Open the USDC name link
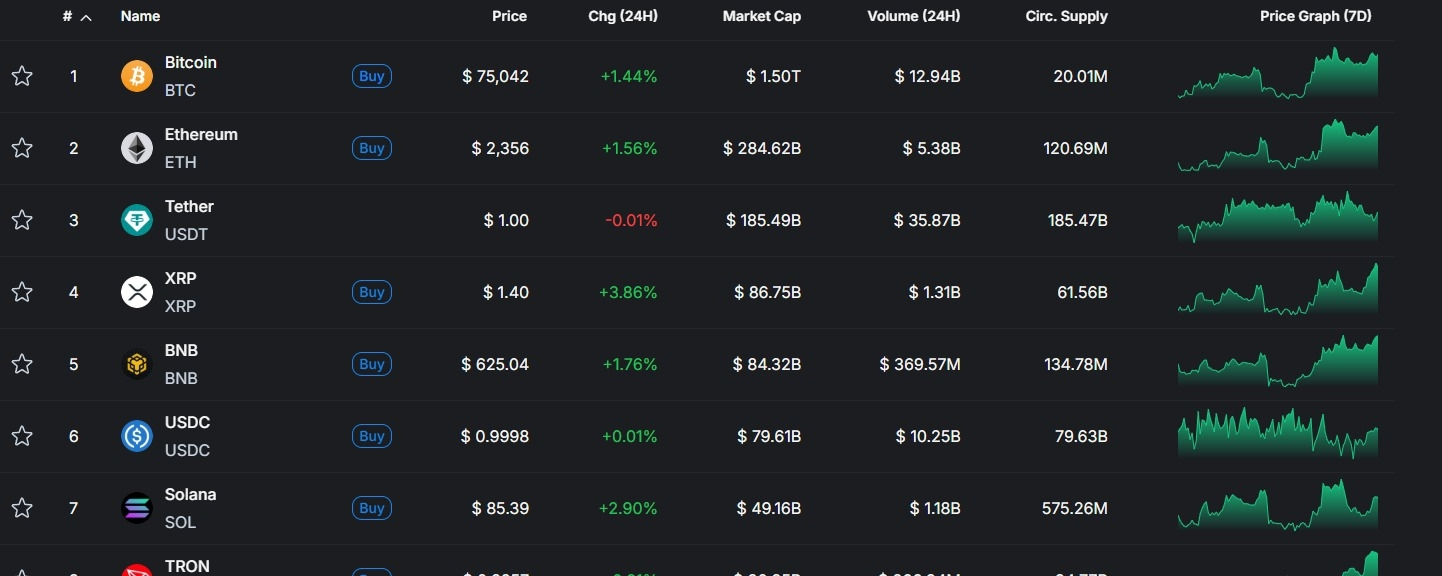Screen dimensions: 1442x576 187,423
